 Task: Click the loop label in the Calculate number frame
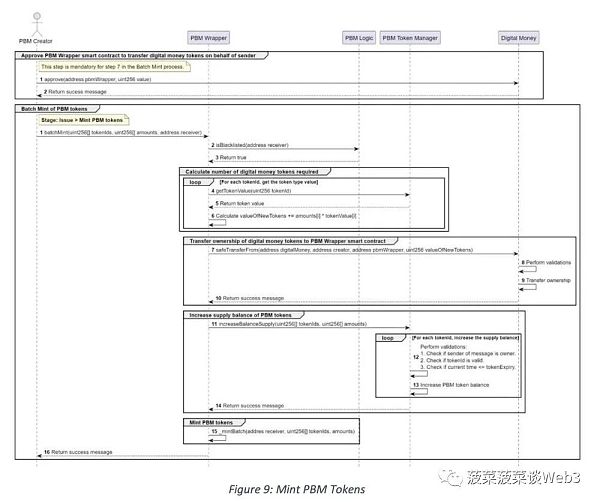[195, 182]
